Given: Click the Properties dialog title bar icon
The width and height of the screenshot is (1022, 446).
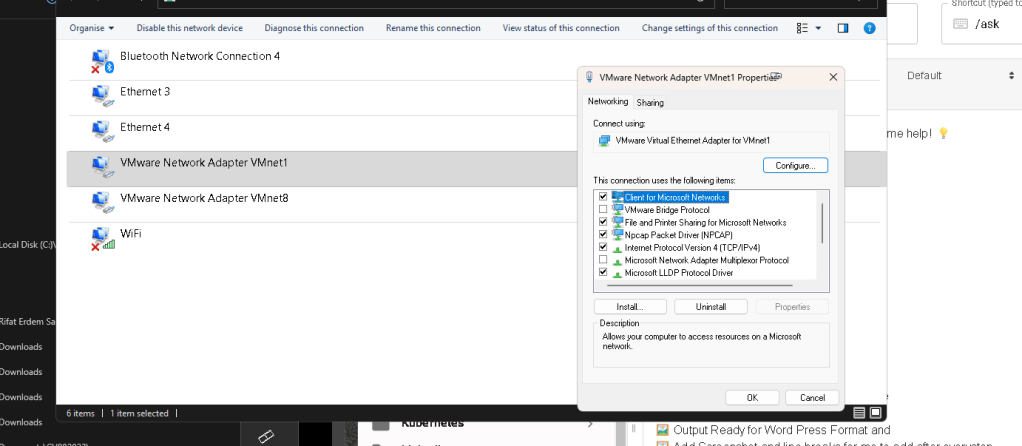Looking at the screenshot, I should coord(589,77).
